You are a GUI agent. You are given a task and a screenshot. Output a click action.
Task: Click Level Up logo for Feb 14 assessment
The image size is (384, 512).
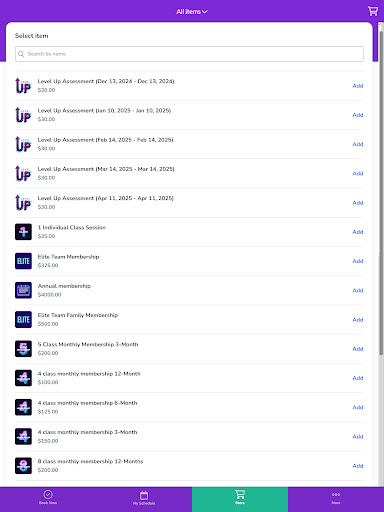(23, 144)
